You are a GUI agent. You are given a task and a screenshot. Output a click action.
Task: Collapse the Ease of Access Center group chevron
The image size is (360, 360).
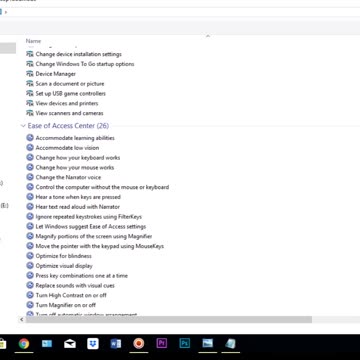click(x=23, y=126)
